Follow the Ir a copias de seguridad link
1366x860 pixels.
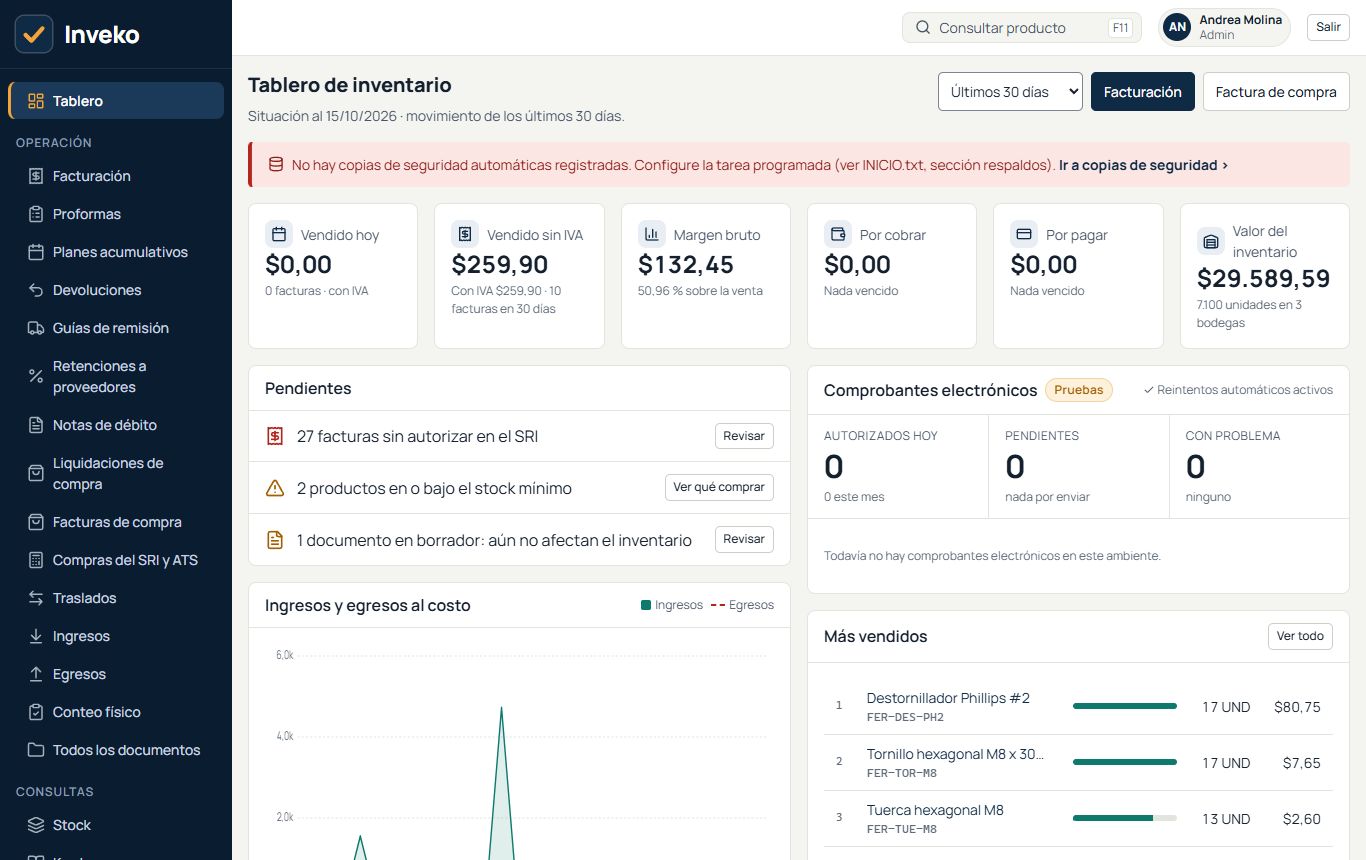[x=1144, y=165]
